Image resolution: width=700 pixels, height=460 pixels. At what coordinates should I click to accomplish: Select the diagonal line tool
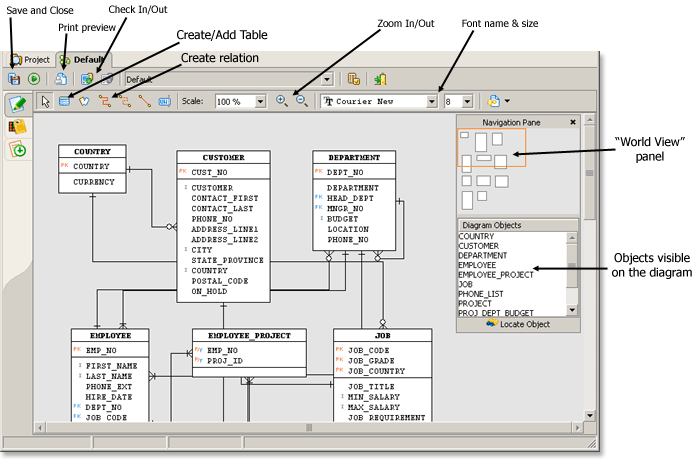[x=145, y=101]
